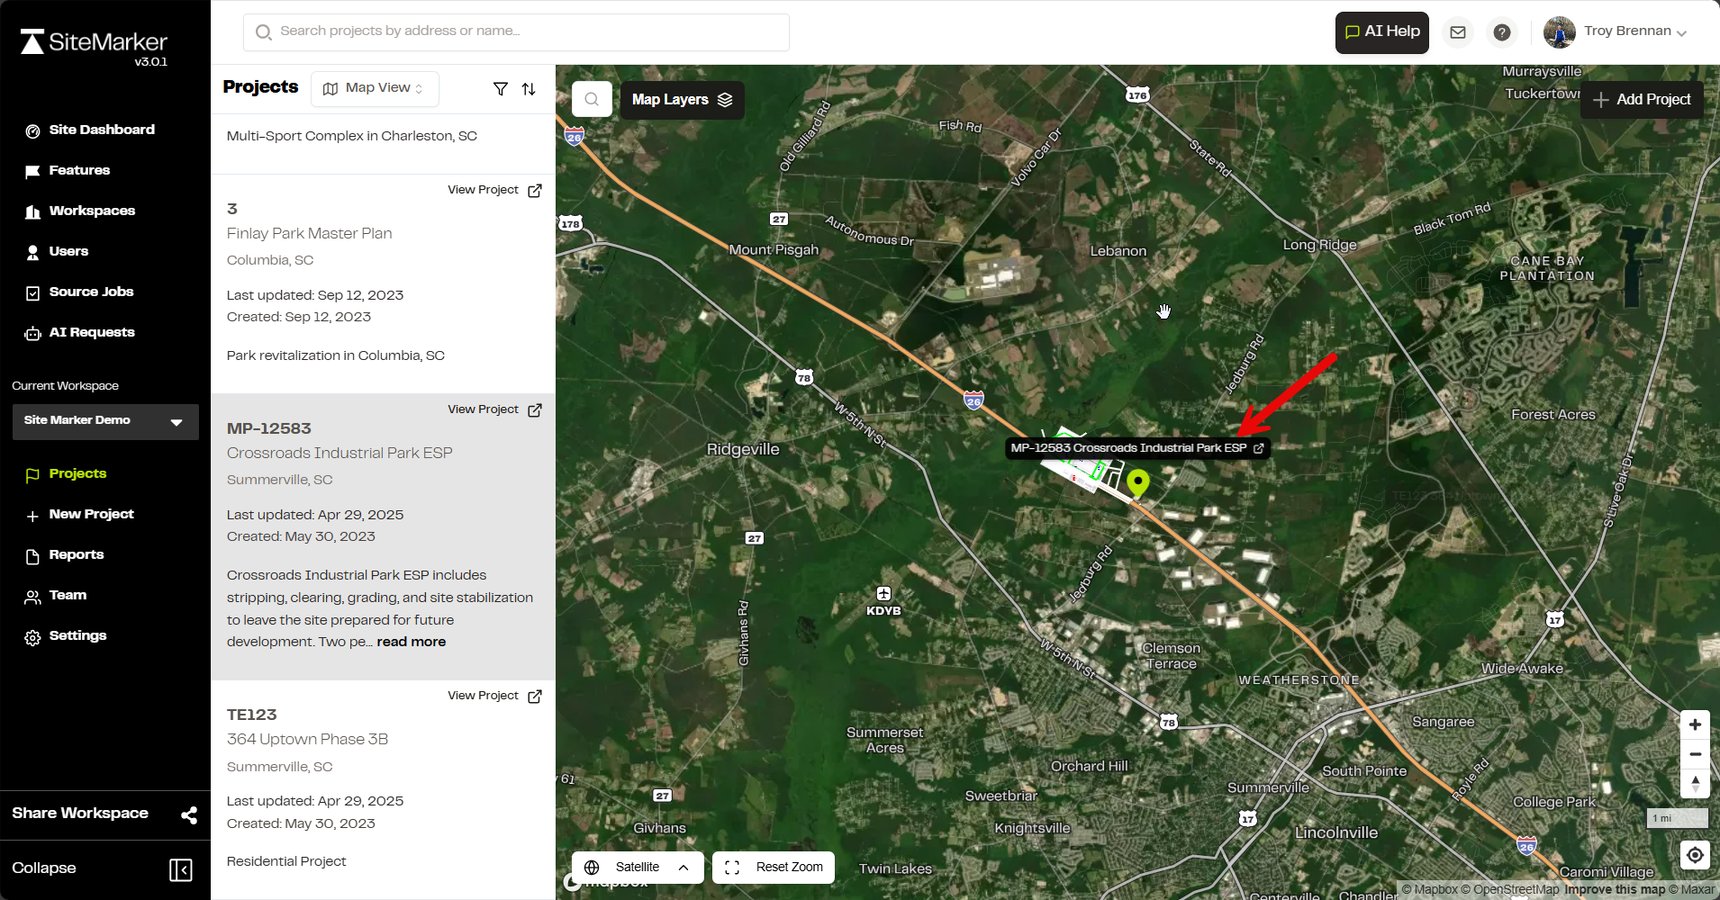Click Add Project on the map

1641,99
